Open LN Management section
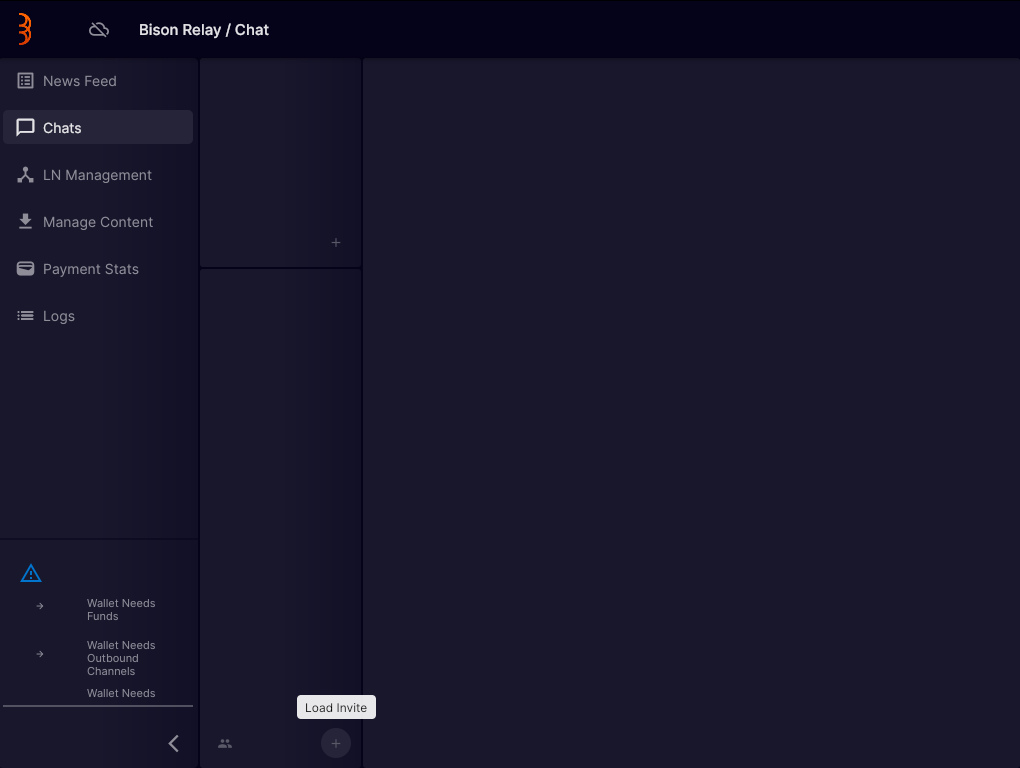Screen dimensions: 1020x768 point(98,175)
